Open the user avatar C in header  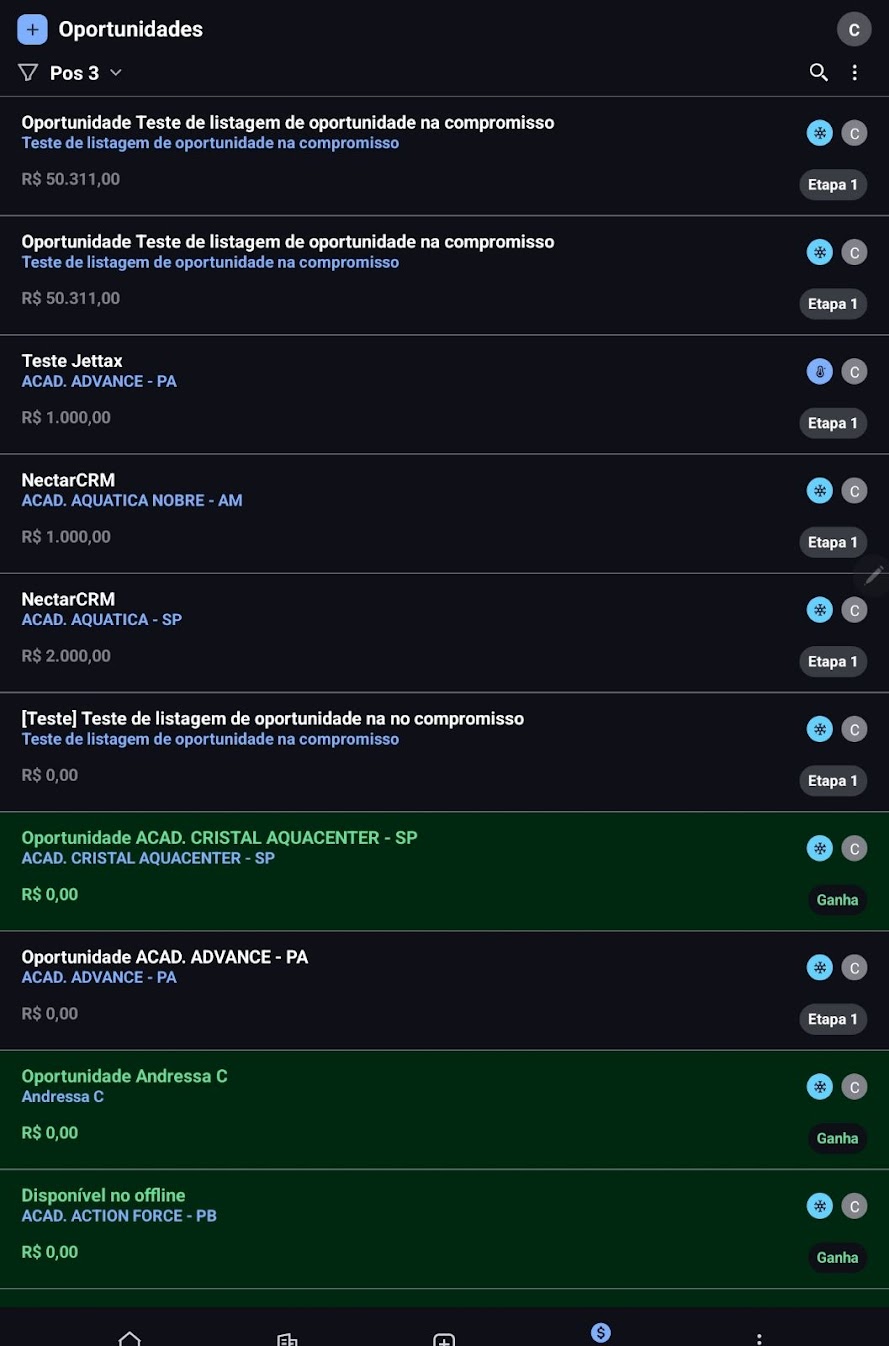click(854, 29)
